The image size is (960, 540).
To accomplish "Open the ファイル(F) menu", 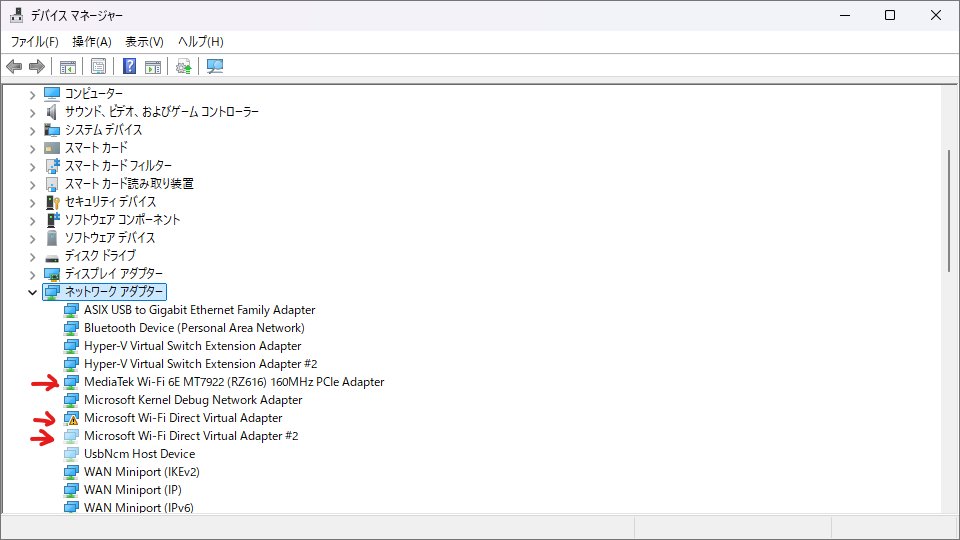I will (34, 42).
